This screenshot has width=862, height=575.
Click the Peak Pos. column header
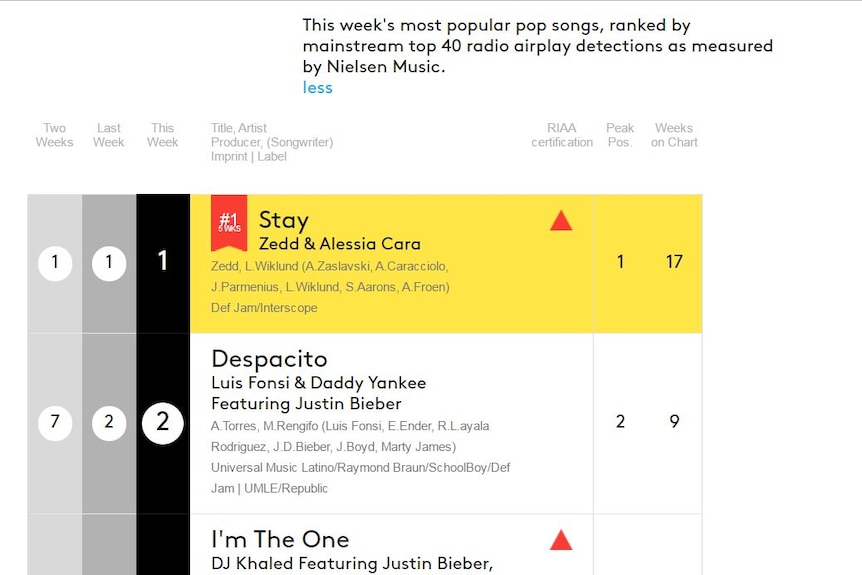(x=620, y=135)
